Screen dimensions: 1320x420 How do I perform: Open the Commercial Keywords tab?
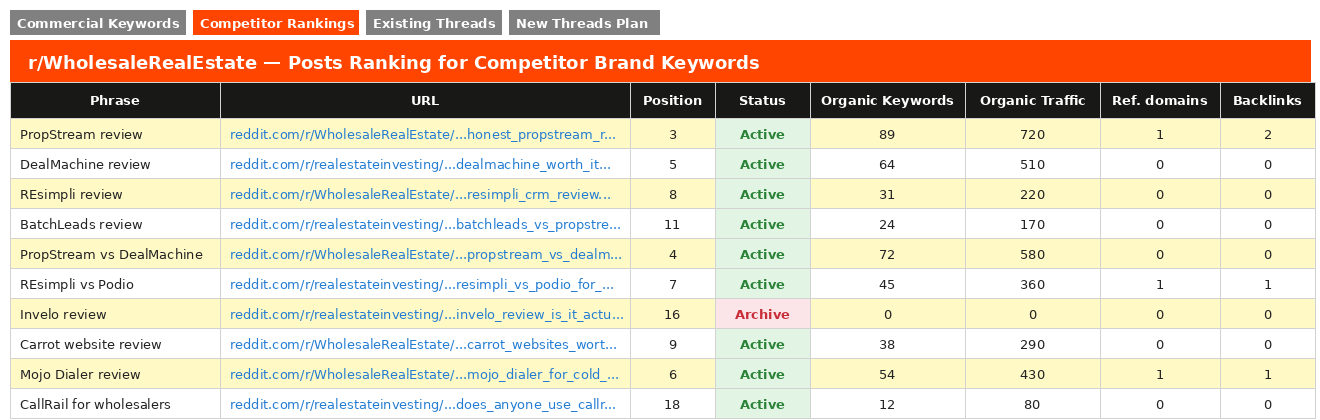pos(98,23)
